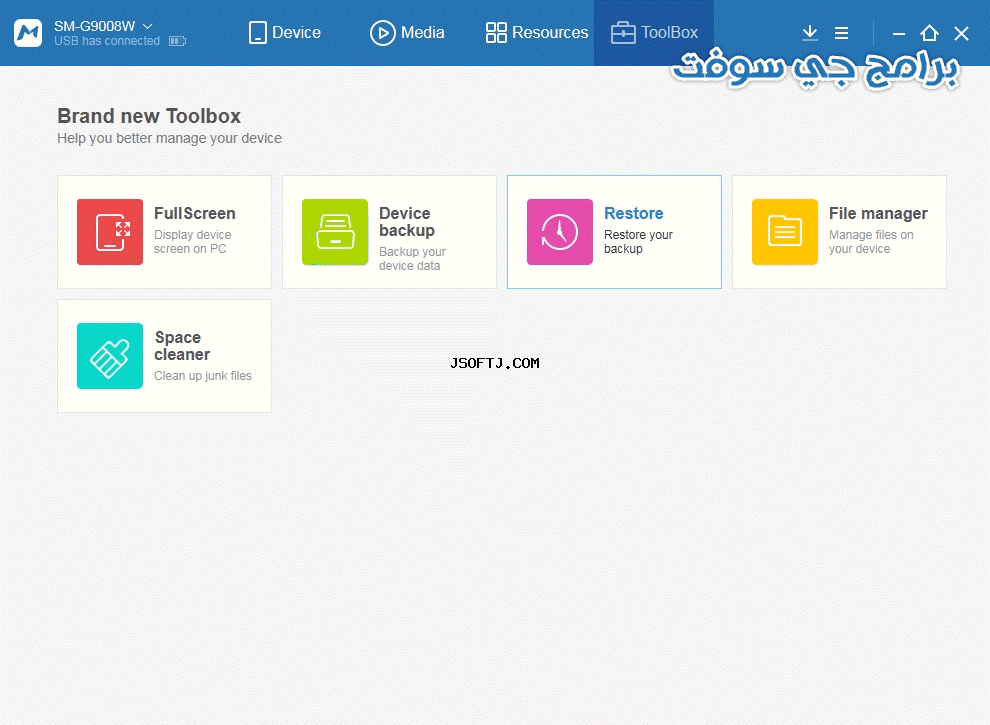Close the application window
The width and height of the screenshot is (990, 725).
(961, 33)
